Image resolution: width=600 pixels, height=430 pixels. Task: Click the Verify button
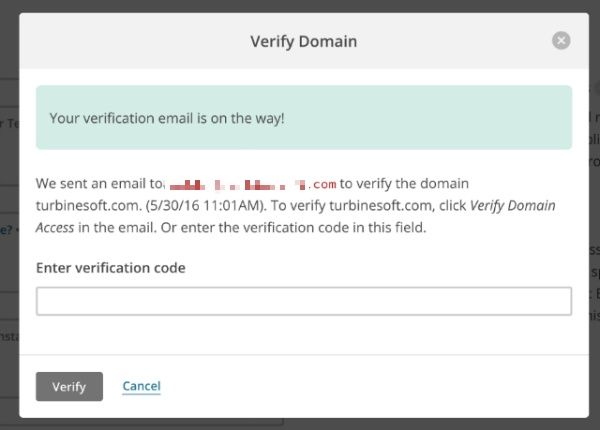click(x=69, y=386)
